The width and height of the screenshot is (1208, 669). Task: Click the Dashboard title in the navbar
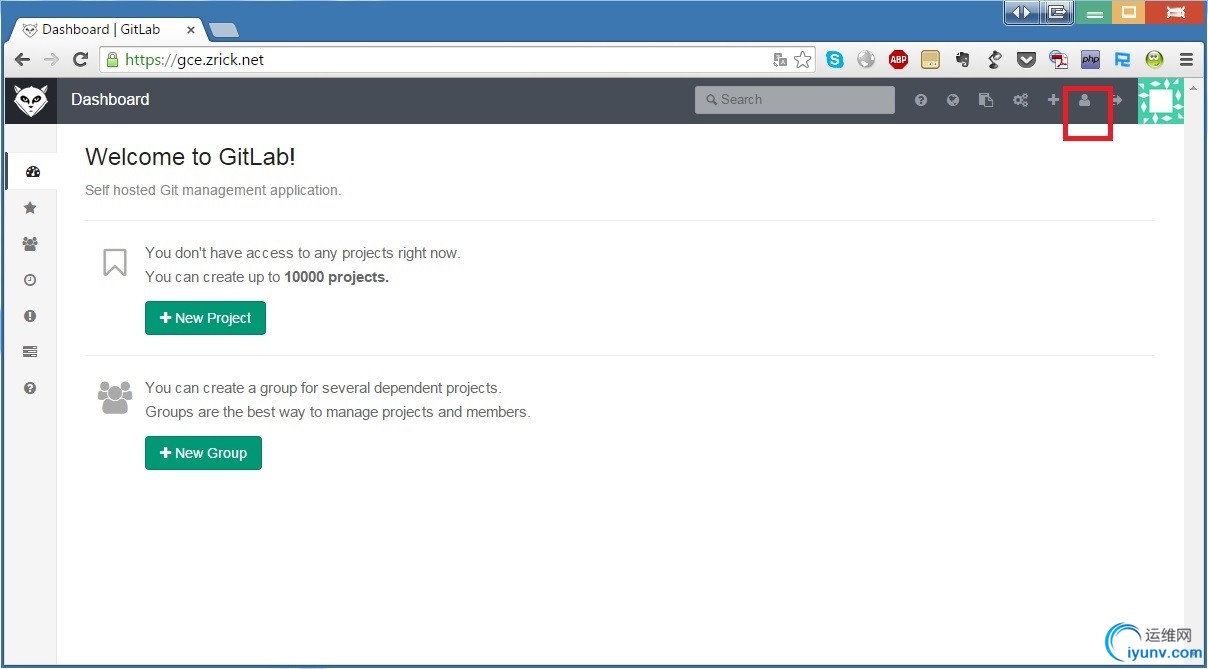coord(110,100)
